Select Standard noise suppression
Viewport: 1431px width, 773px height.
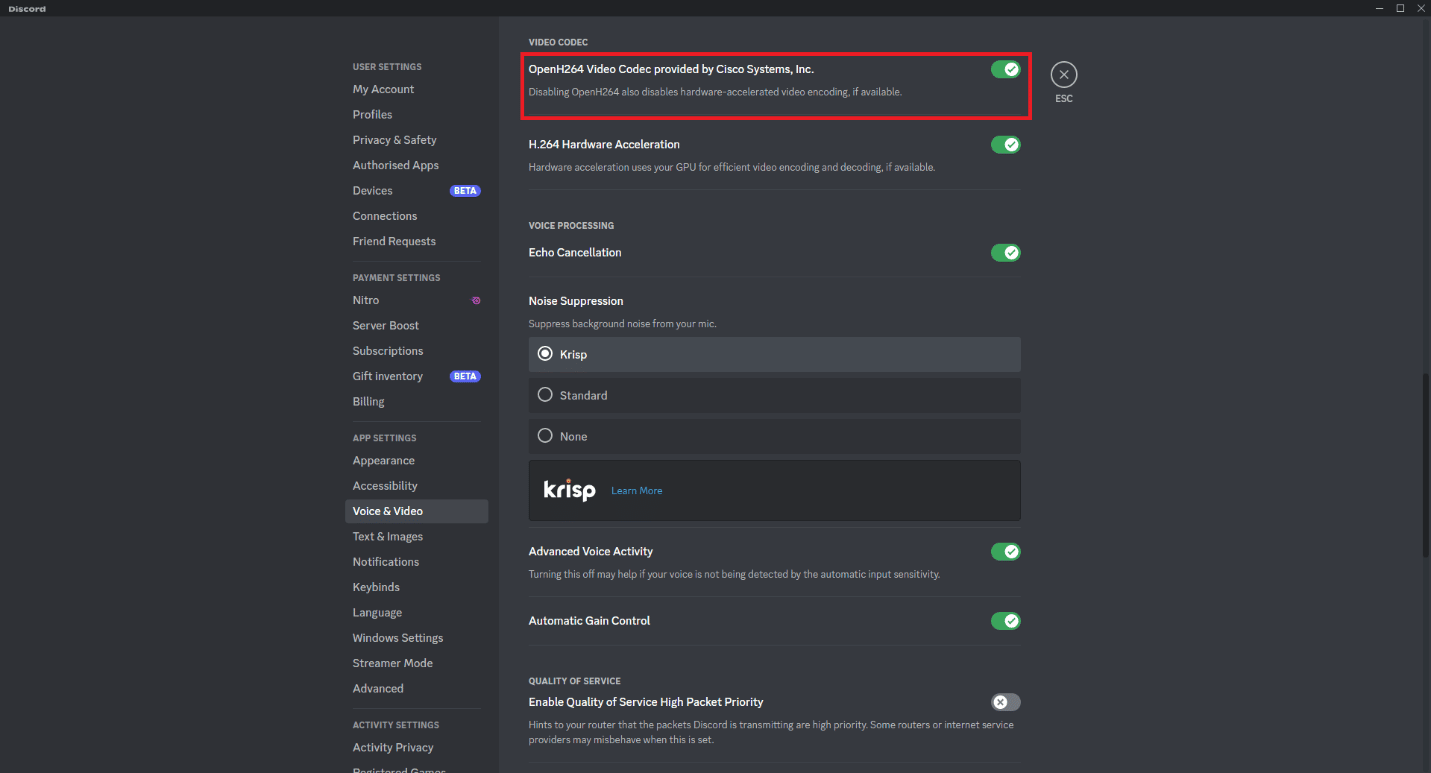[x=545, y=394]
